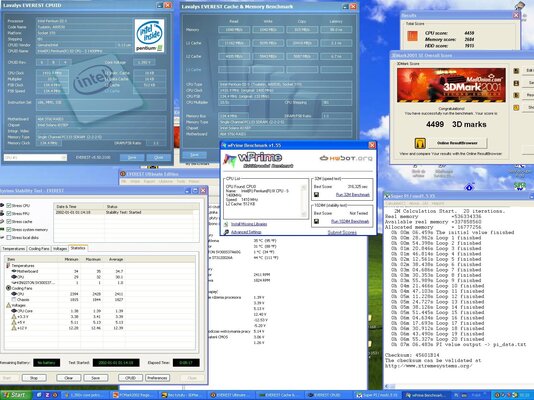This screenshot has height=400, width=534.
Task: Open CPUID from System Stability Test
Action: (130, 378)
